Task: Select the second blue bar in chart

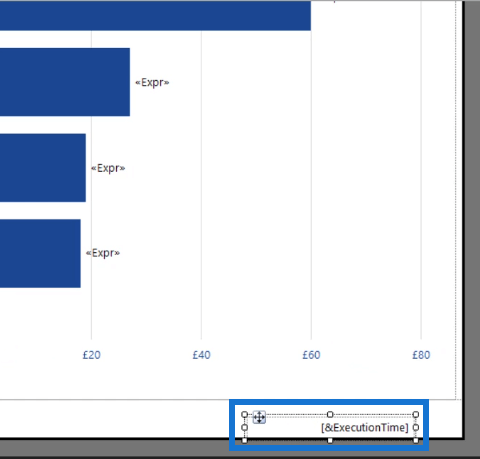Action: point(65,82)
